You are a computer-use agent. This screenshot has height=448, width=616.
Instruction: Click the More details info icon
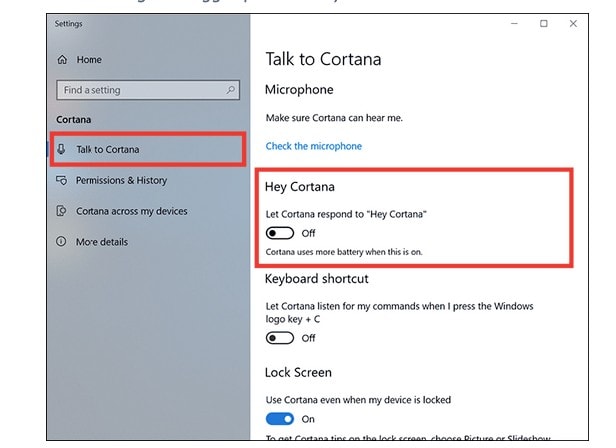61,241
